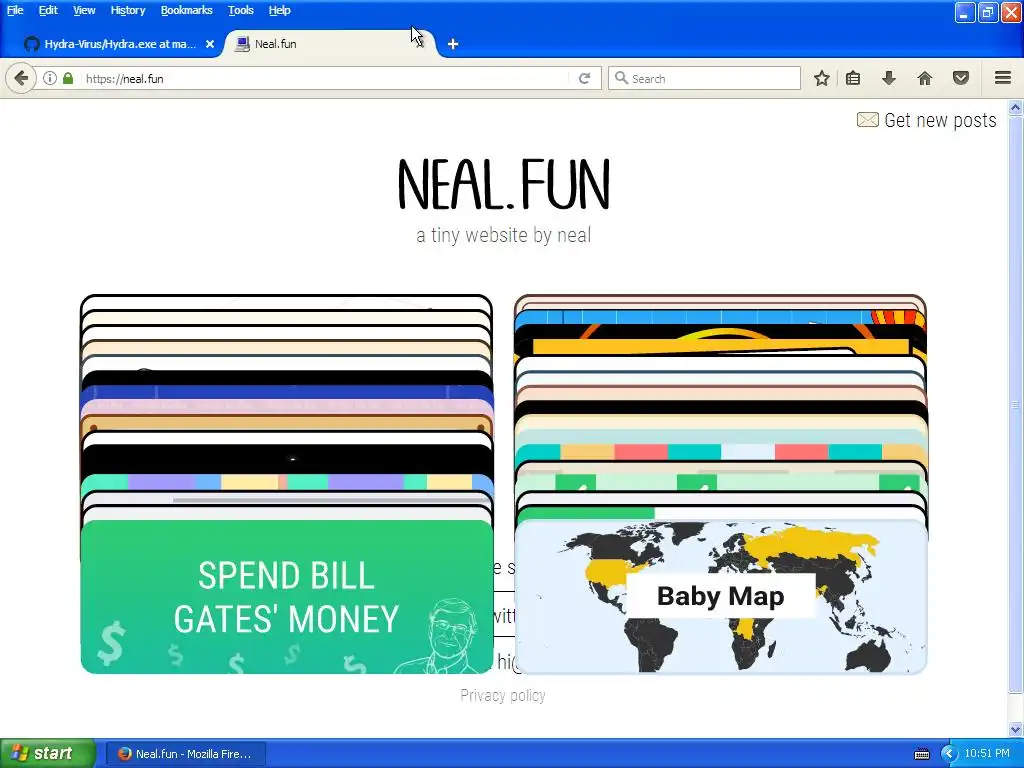Image resolution: width=1024 pixels, height=768 pixels.
Task: Click the tagline 'a tiny website by neal'
Action: [x=504, y=235]
